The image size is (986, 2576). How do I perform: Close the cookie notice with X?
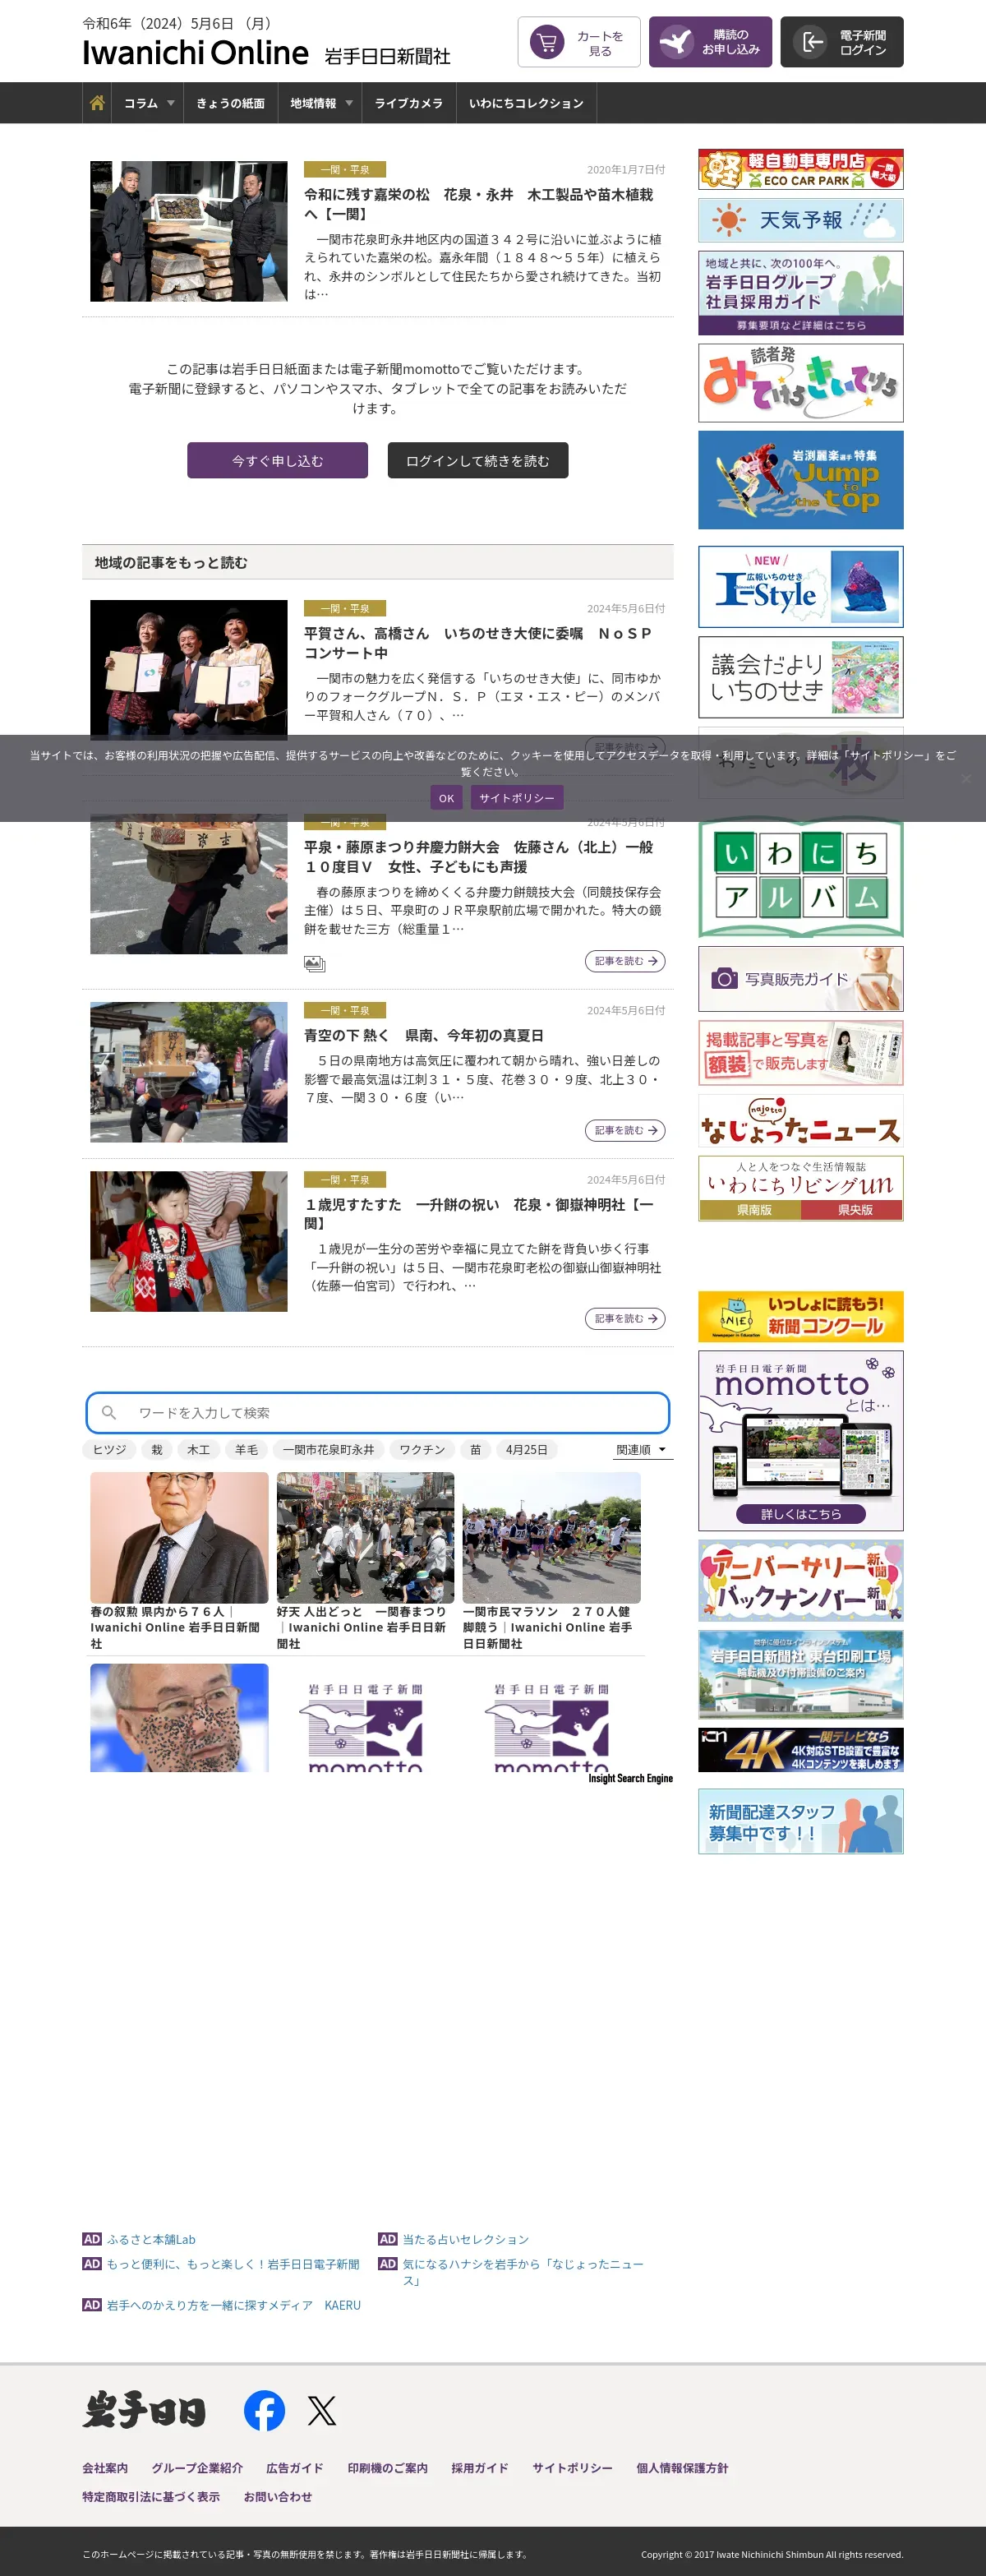[x=965, y=778]
